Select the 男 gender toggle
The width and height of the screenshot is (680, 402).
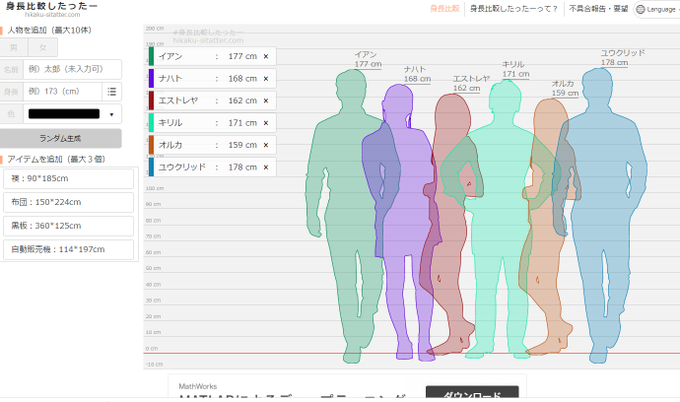pyautogui.click(x=14, y=47)
